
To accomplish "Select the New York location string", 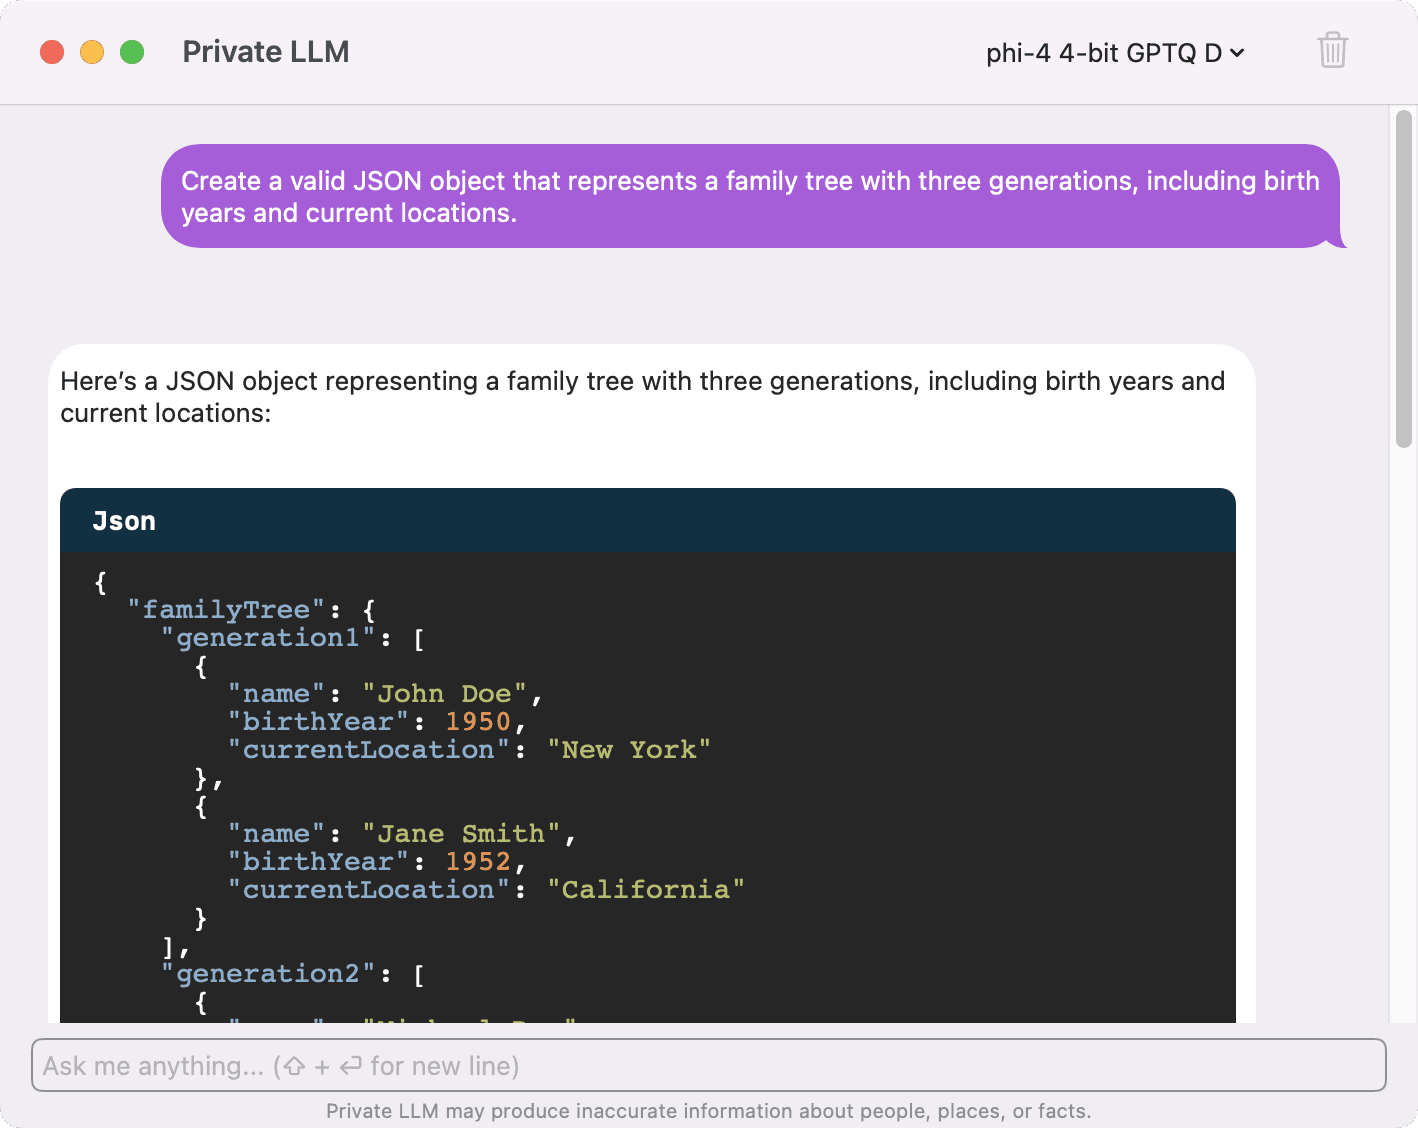I will (x=630, y=749).
